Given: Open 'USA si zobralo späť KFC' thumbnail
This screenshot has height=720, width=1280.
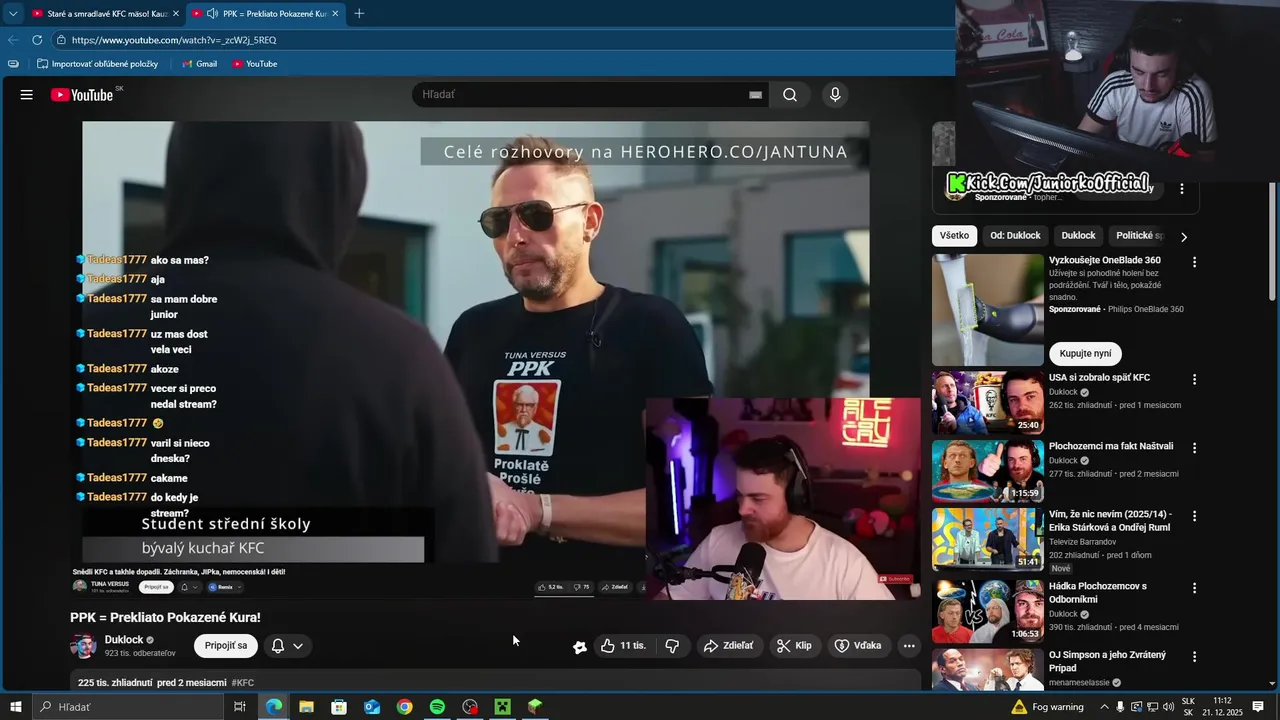Looking at the screenshot, I should [x=988, y=402].
